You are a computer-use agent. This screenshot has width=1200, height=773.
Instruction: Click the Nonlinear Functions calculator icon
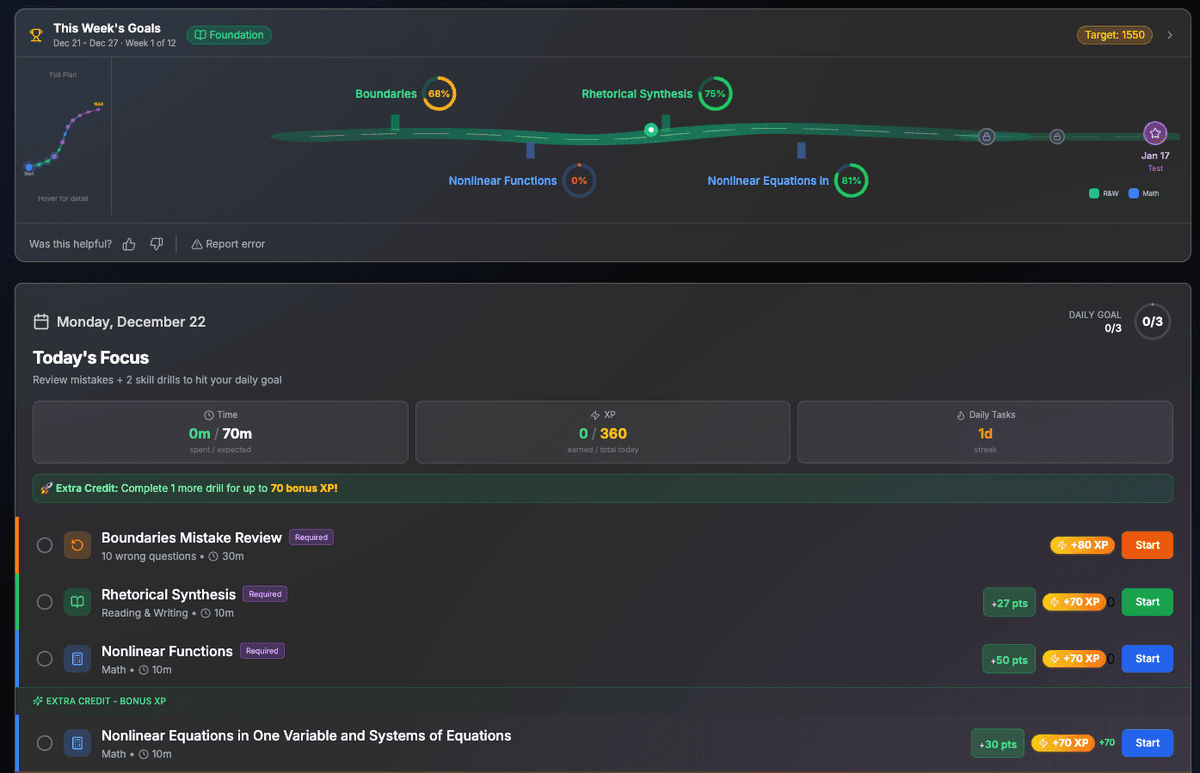pyautogui.click(x=77, y=659)
